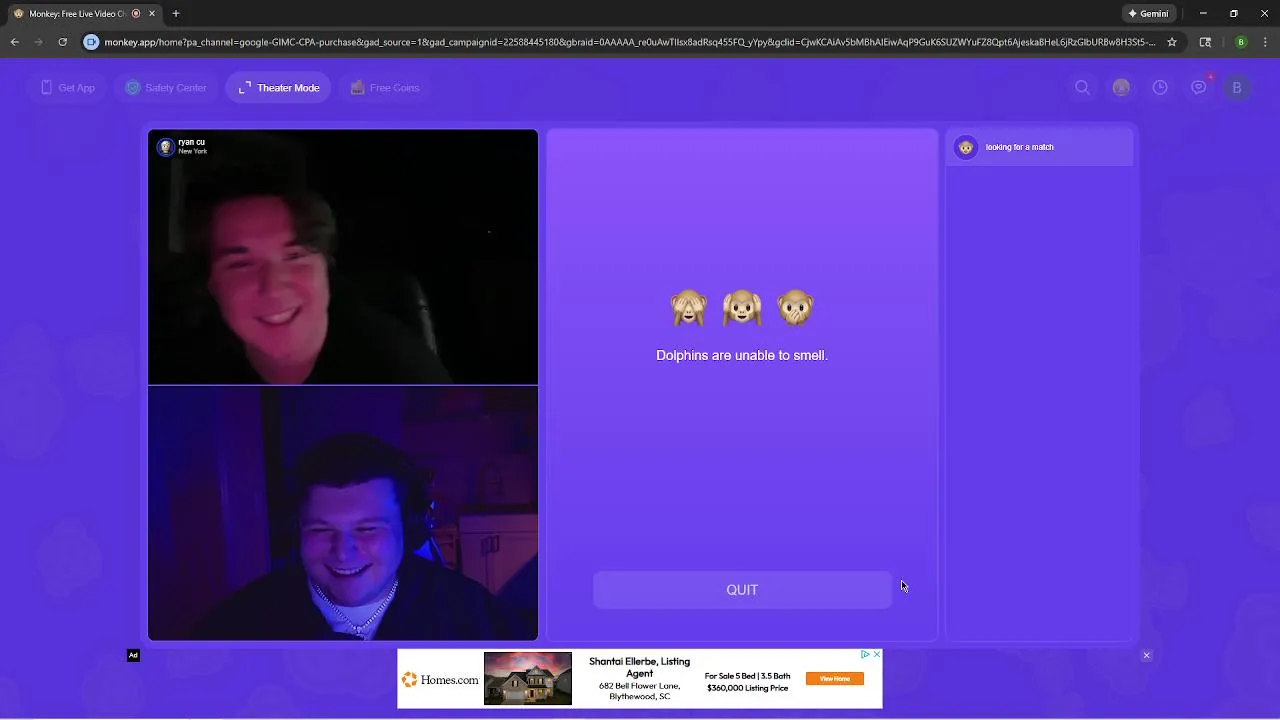This screenshot has height=720, width=1280.
Task: Open the Safety Center
Action: pyautogui.click(x=166, y=88)
